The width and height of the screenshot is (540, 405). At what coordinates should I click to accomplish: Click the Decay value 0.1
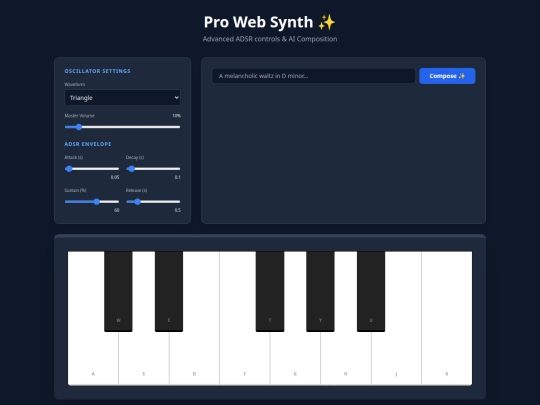pos(177,177)
